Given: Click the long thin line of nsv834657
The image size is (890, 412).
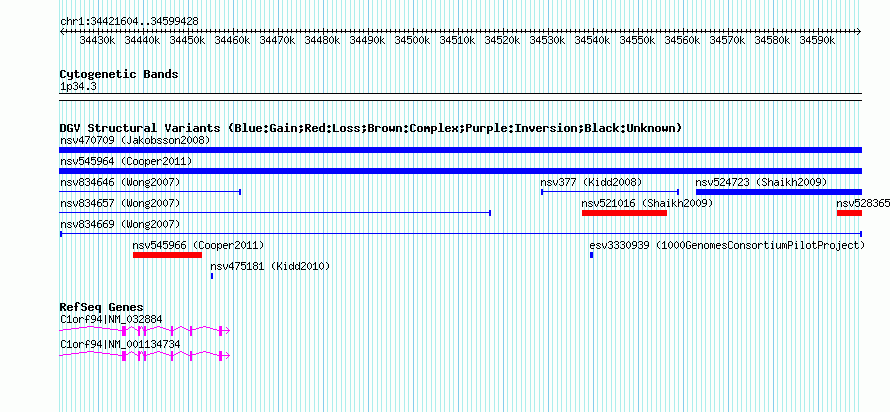Looking at the screenshot, I should pyautogui.click(x=275, y=213).
